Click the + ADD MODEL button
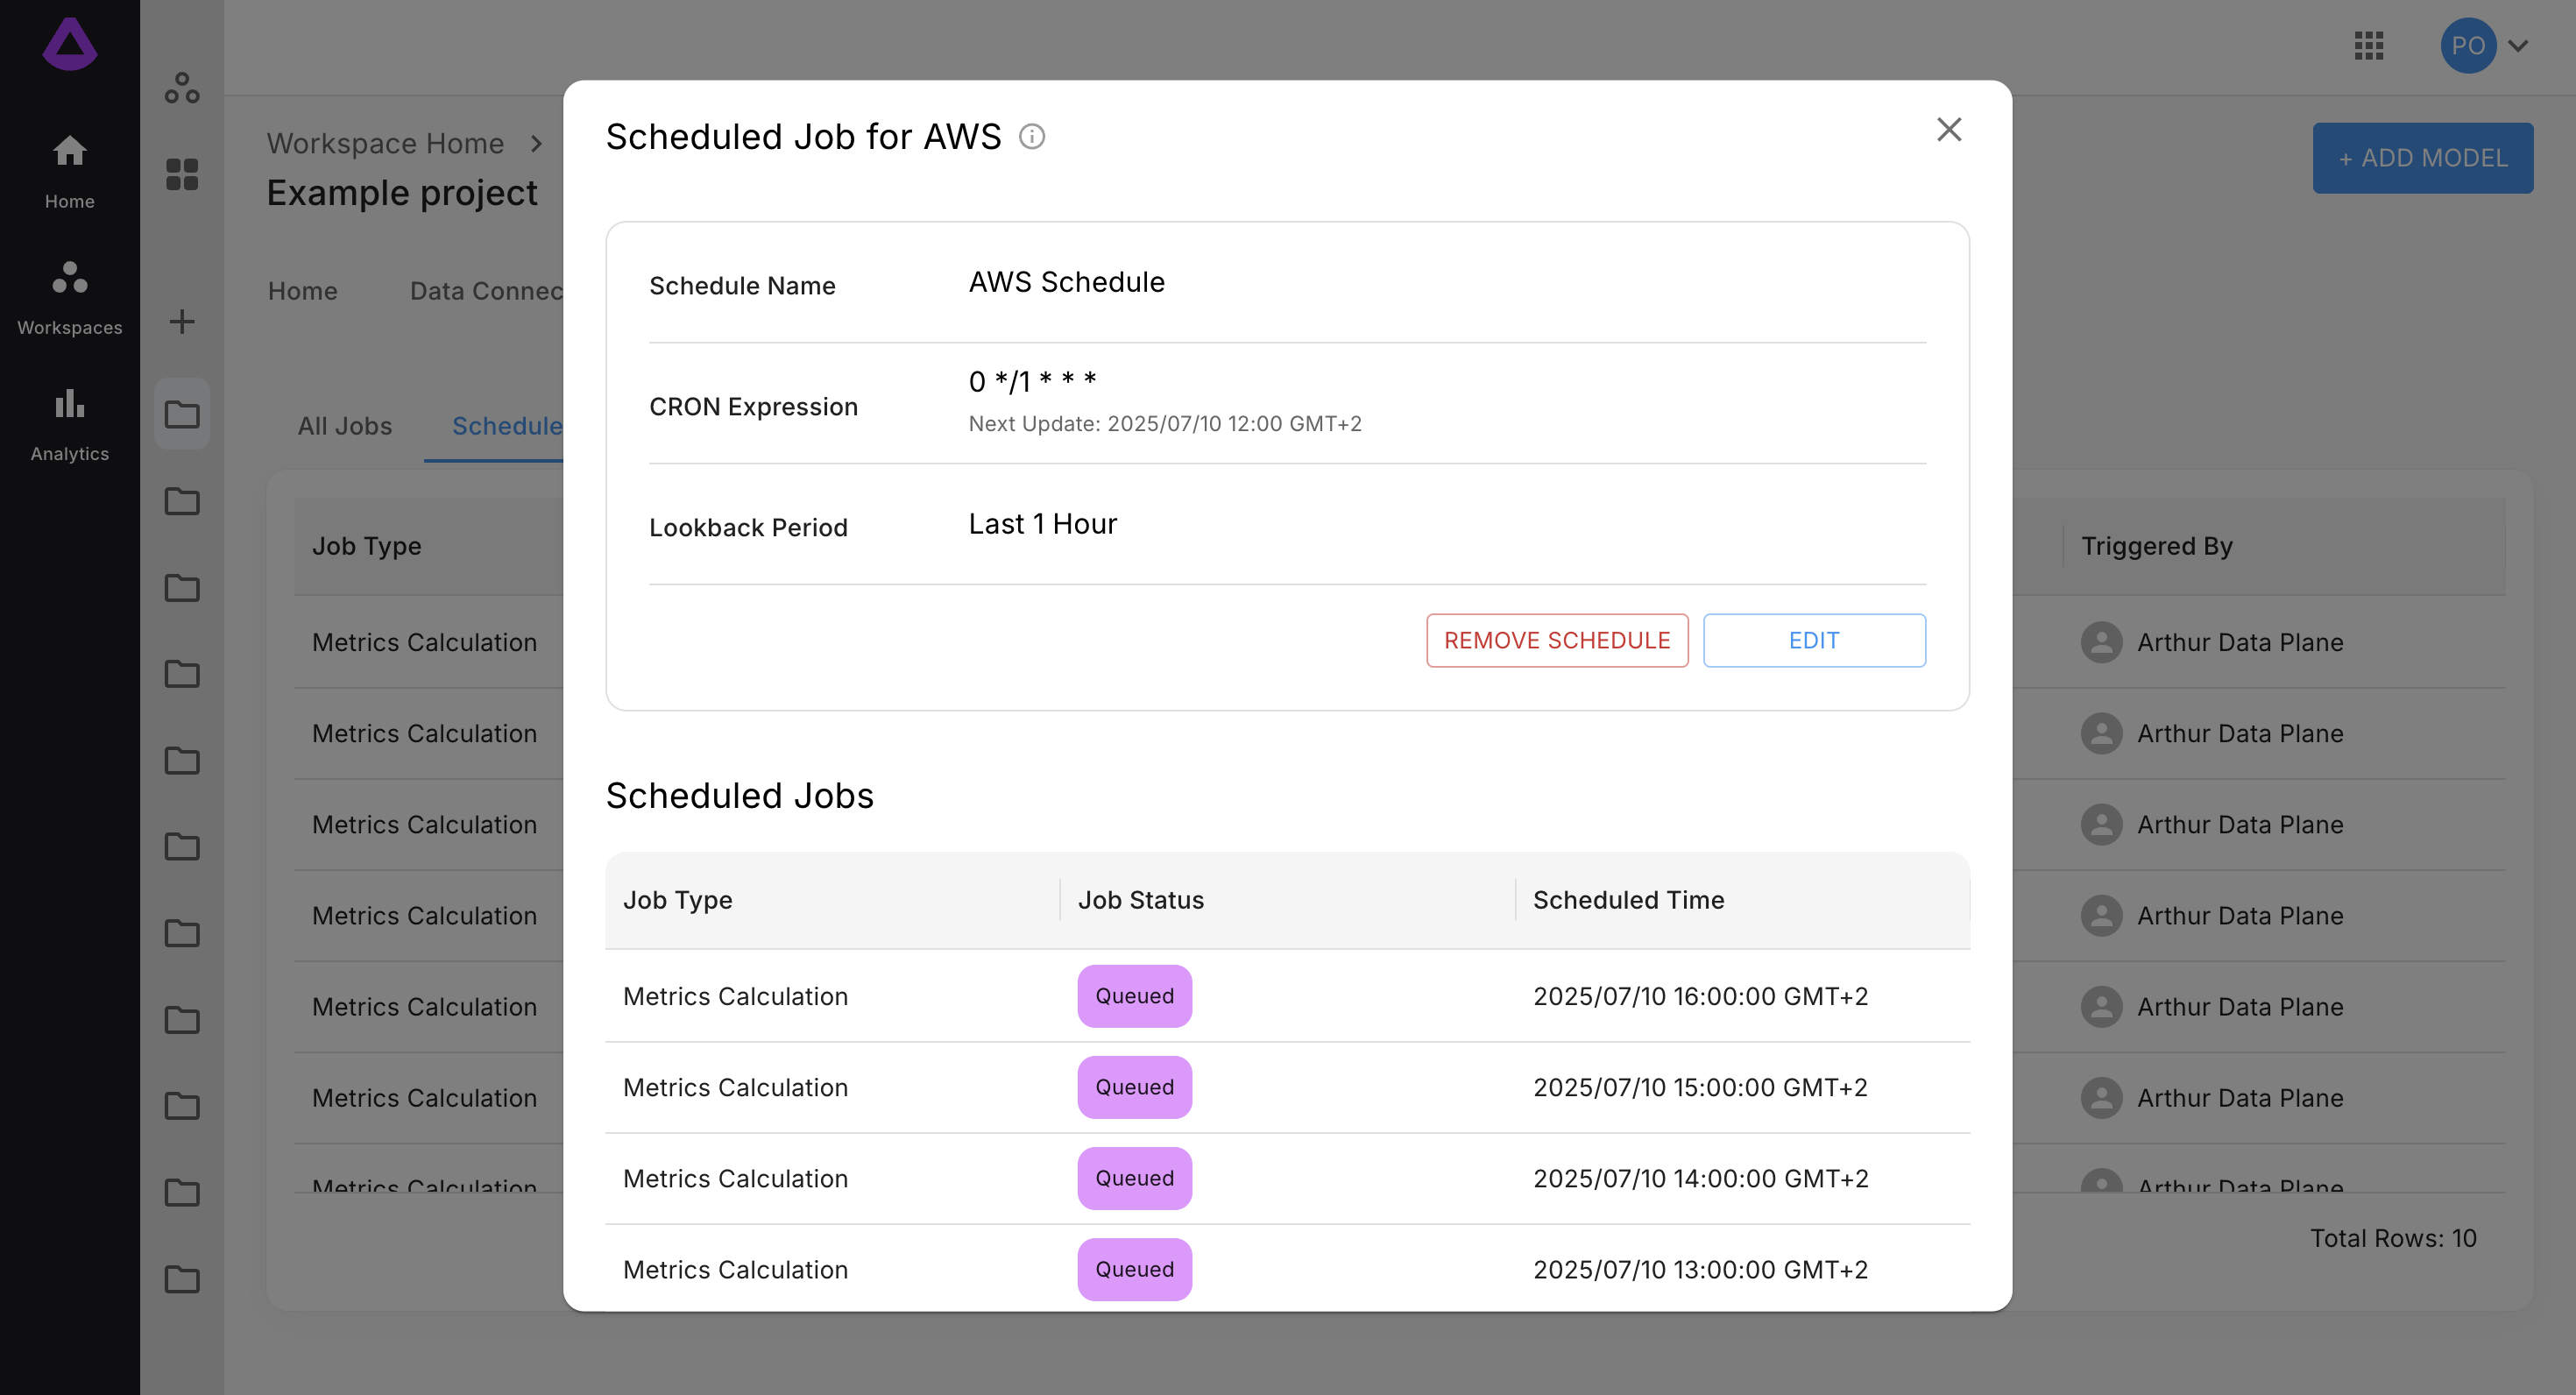Viewport: 2576px width, 1395px height. pyautogui.click(x=2422, y=157)
